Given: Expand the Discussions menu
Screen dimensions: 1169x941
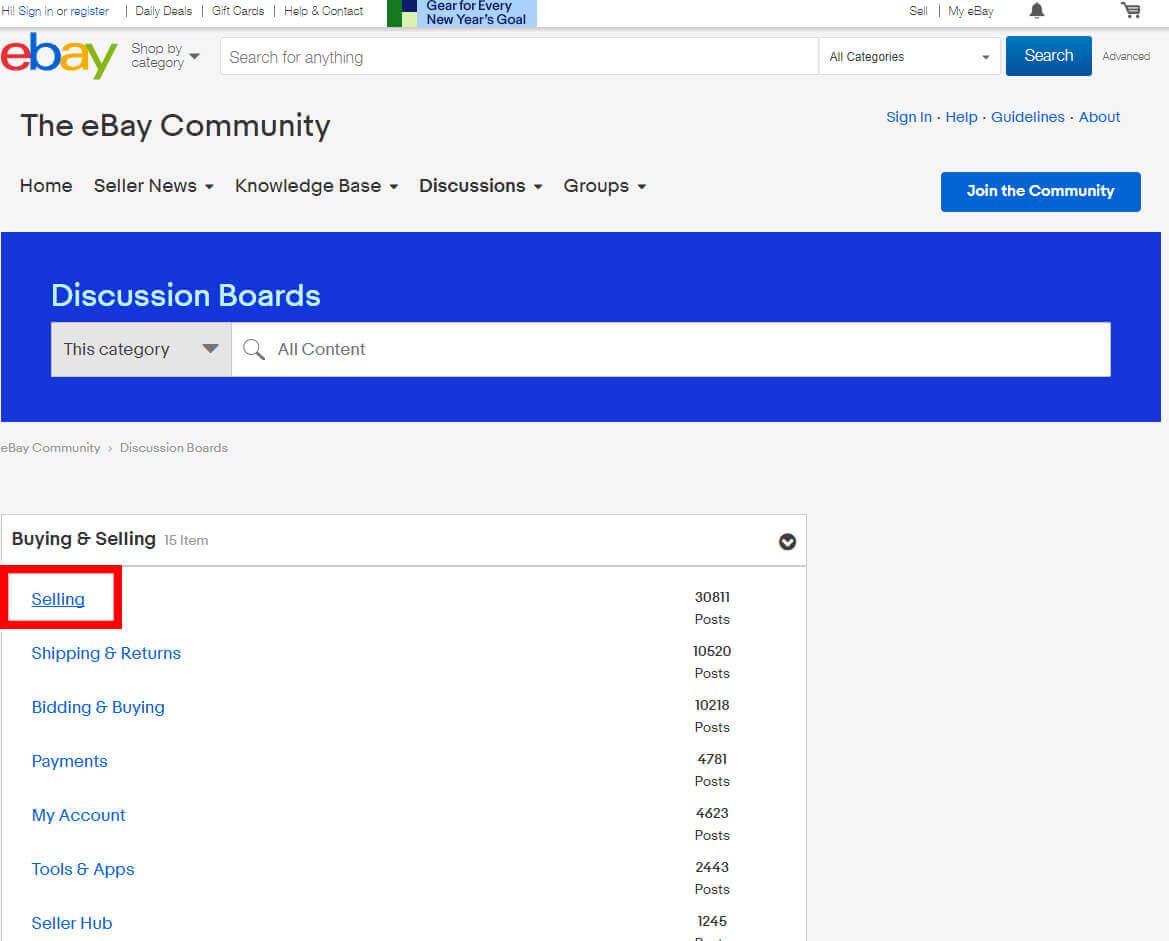Looking at the screenshot, I should 480,186.
